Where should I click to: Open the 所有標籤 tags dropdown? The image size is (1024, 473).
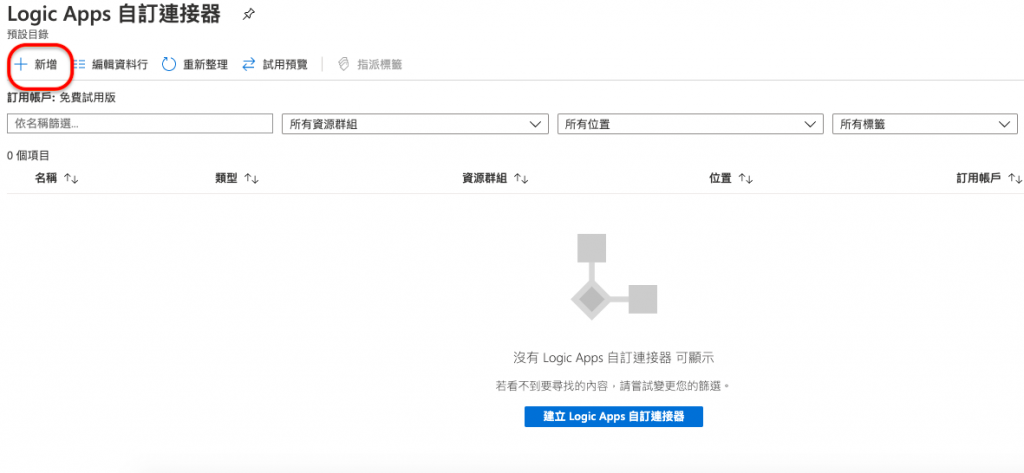click(925, 124)
